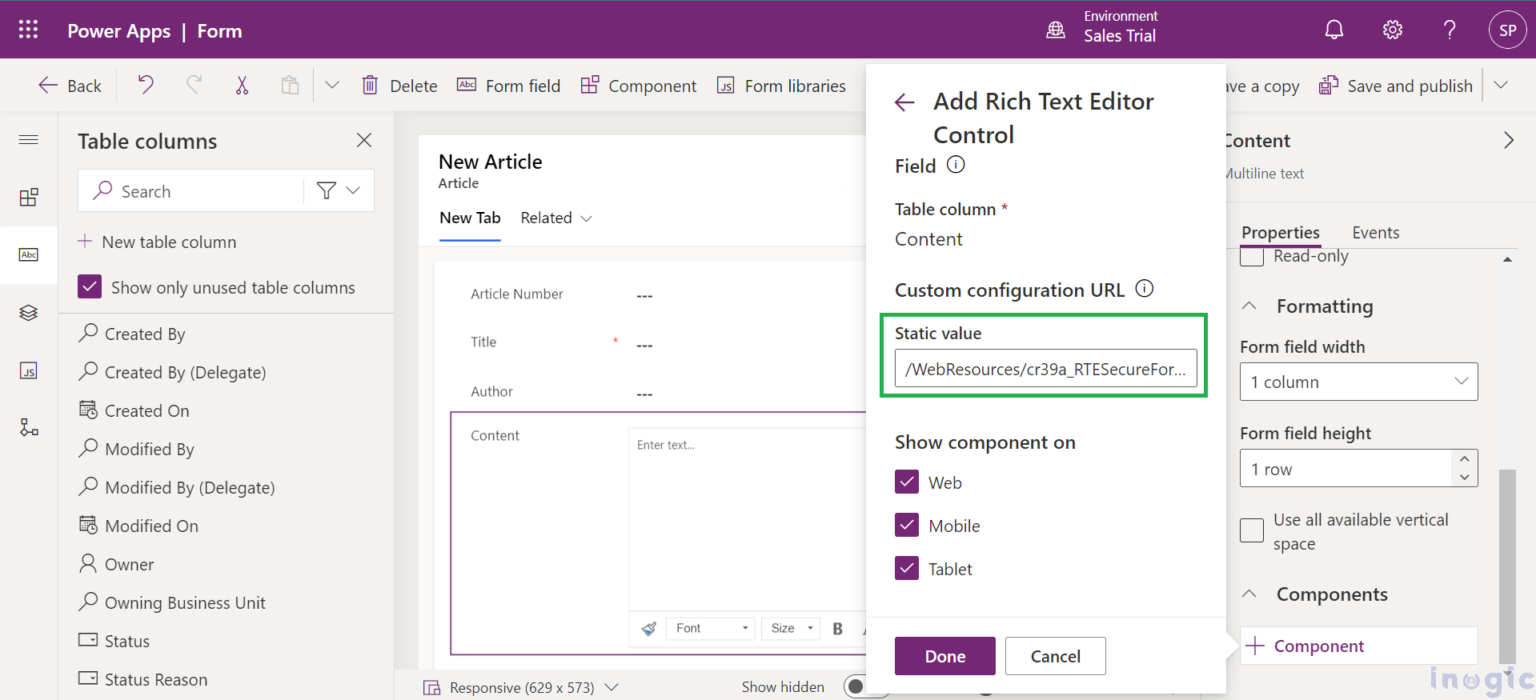1536x700 pixels.
Task: Click the Undo icon
Action: [144, 85]
